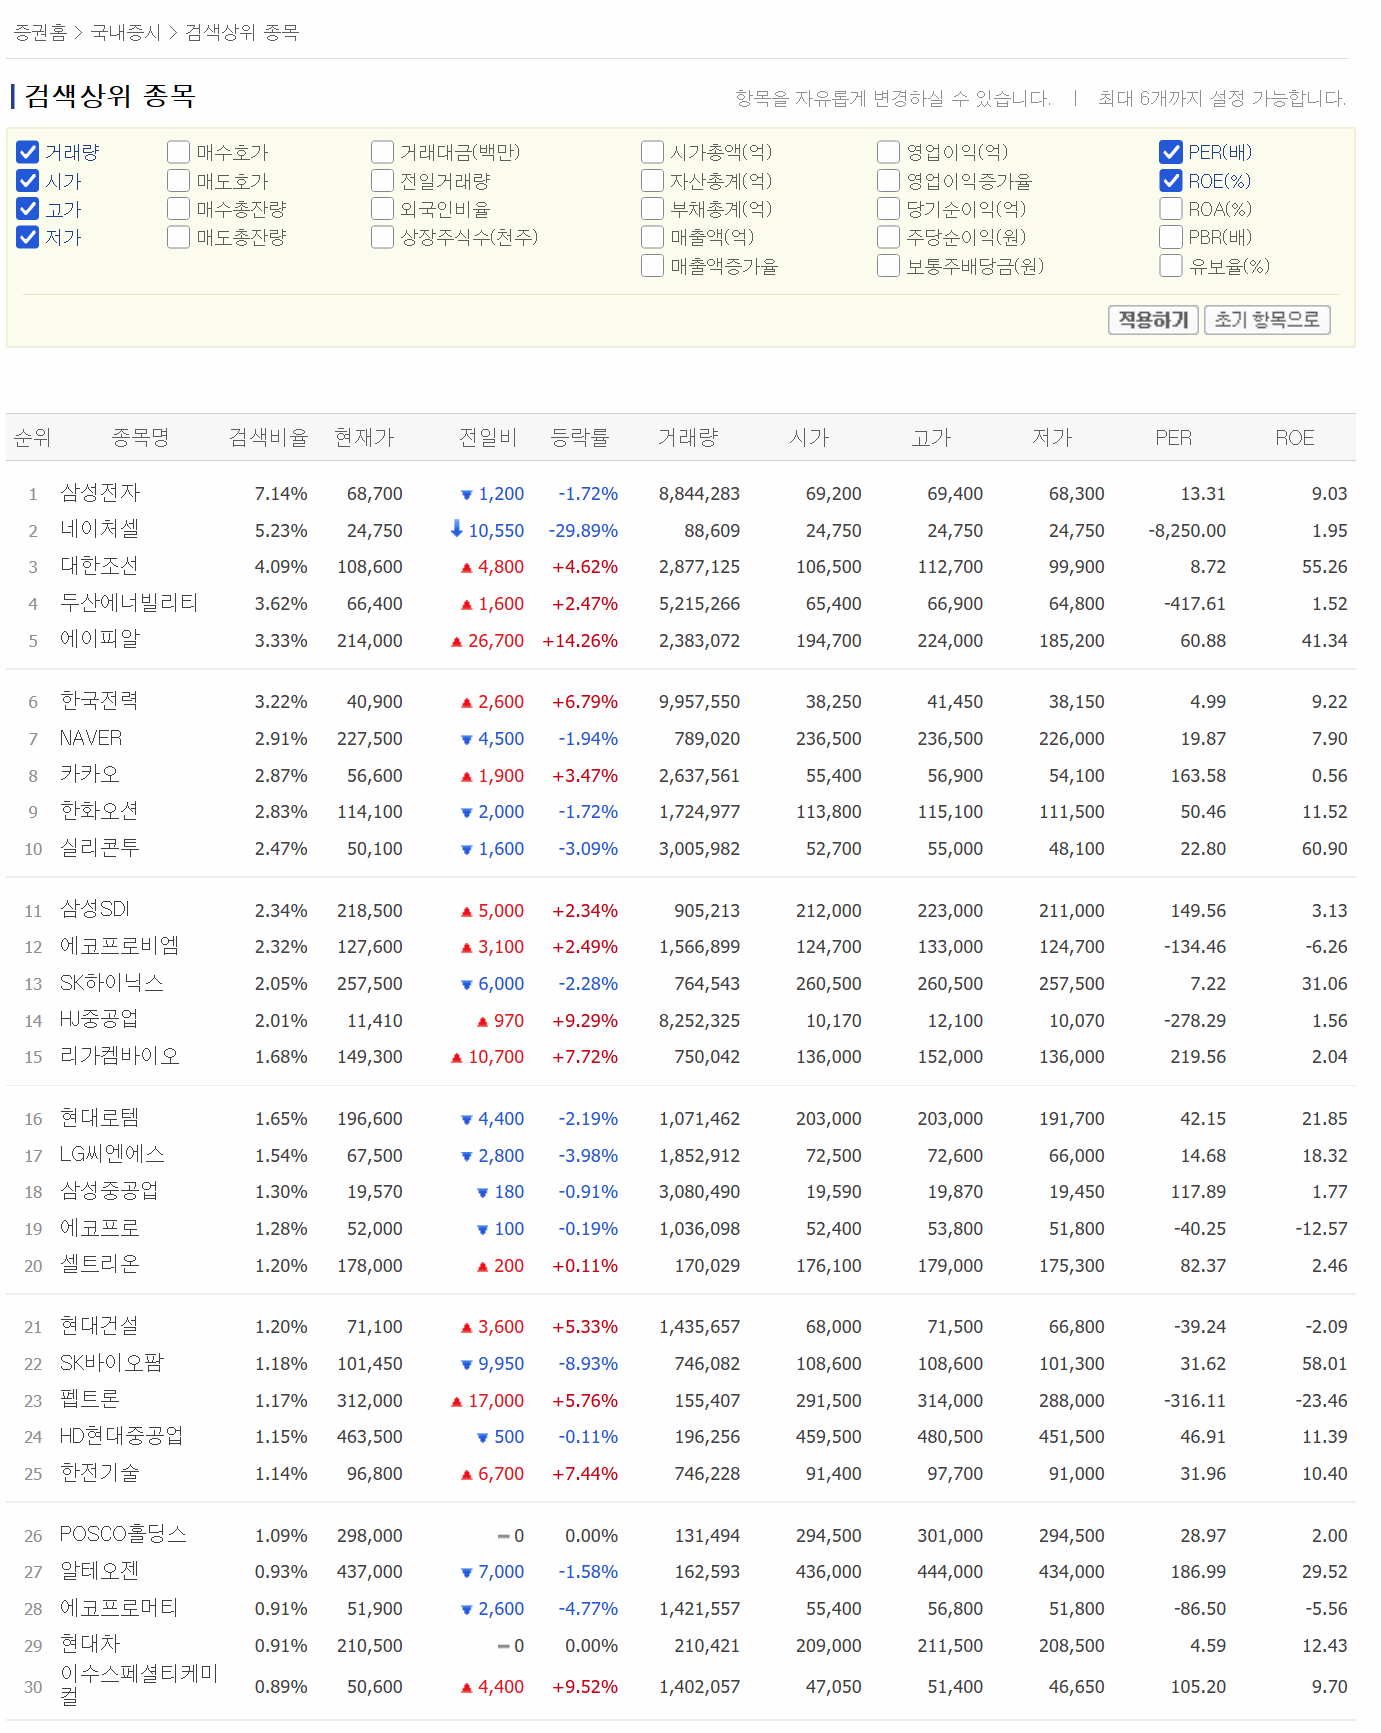Tick the 영업이익(억) checkbox
The height and width of the screenshot is (1733, 1381).
coord(888,152)
